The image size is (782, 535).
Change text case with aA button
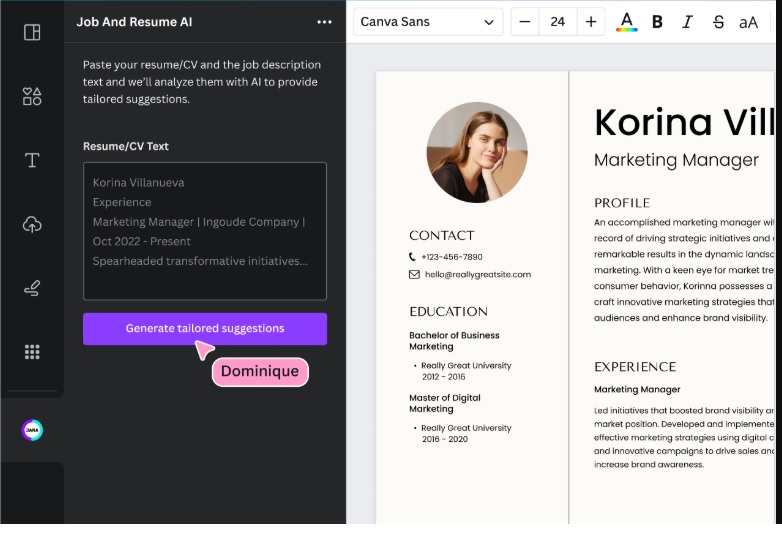click(748, 22)
